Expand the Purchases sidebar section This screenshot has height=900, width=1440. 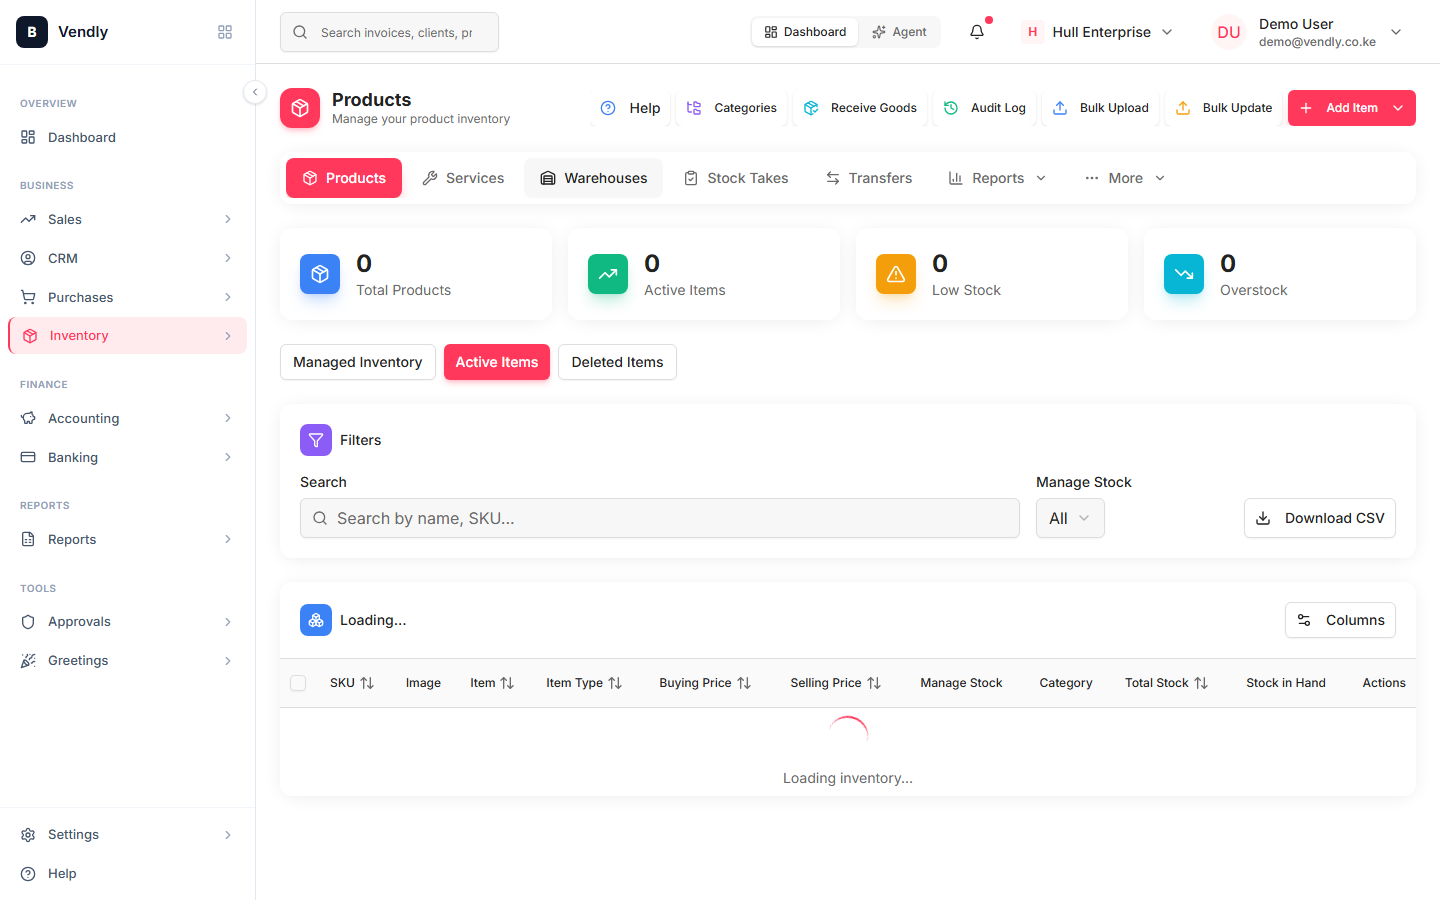[127, 297]
